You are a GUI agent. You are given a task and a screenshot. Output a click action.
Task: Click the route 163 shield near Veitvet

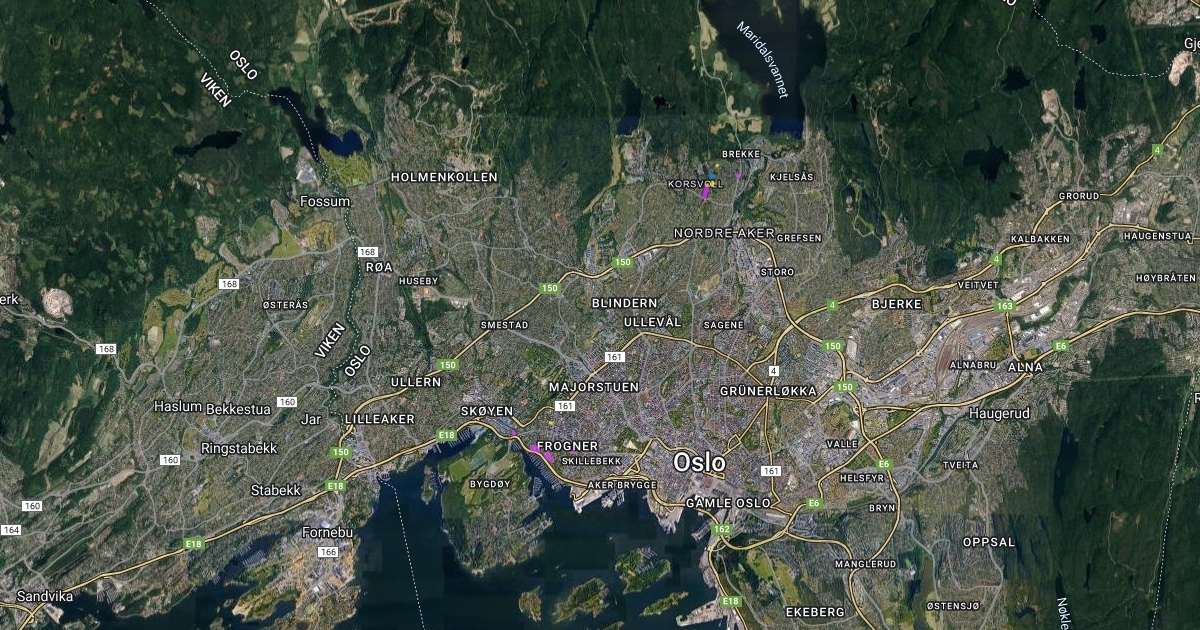(1005, 306)
